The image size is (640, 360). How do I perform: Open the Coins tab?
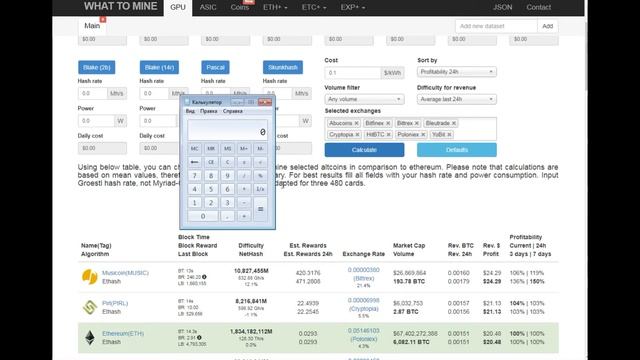(240, 7)
